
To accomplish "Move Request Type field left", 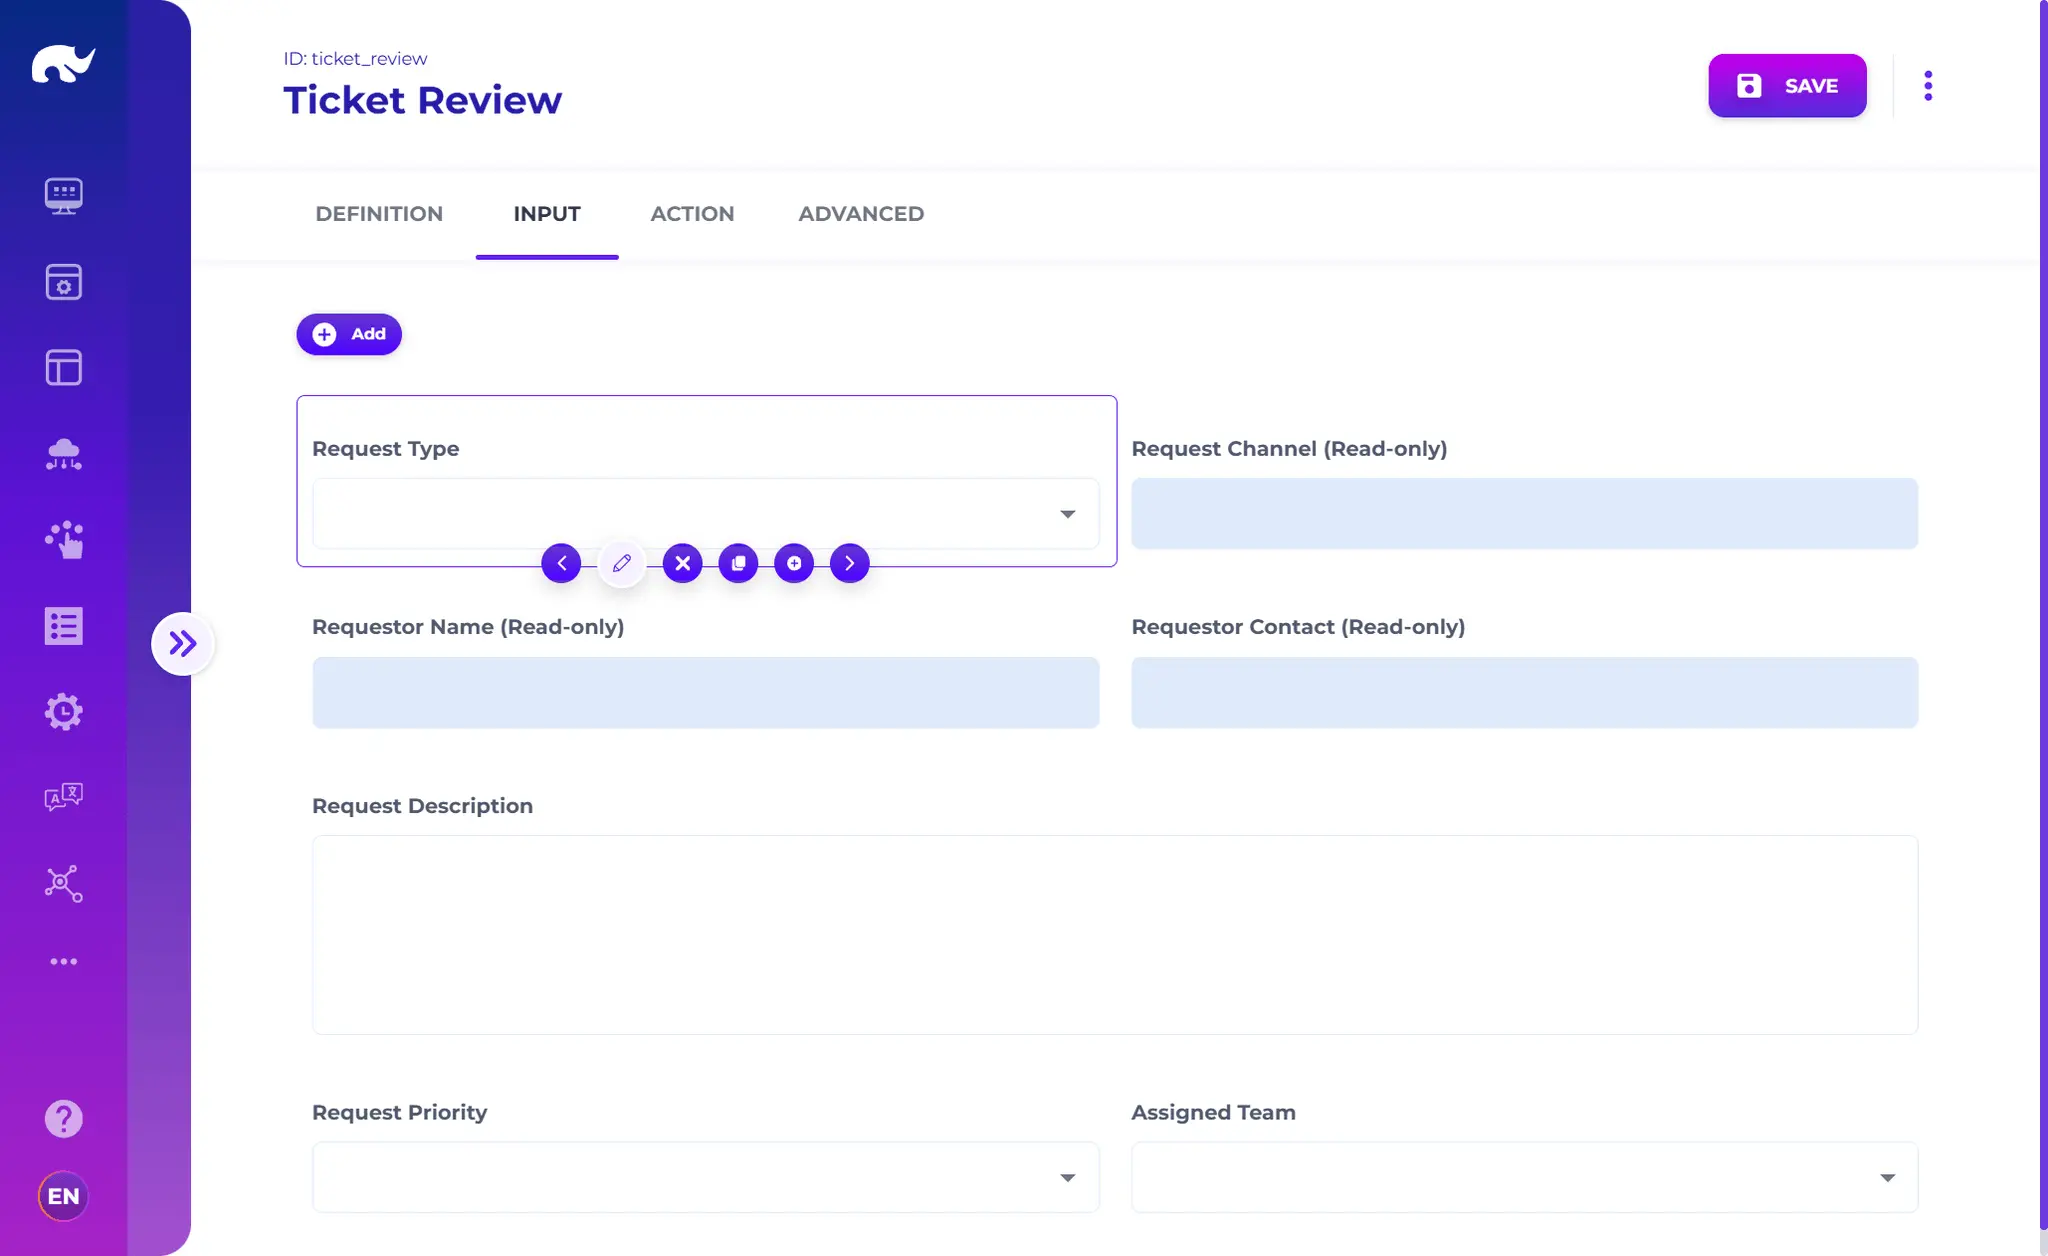I will (561, 563).
